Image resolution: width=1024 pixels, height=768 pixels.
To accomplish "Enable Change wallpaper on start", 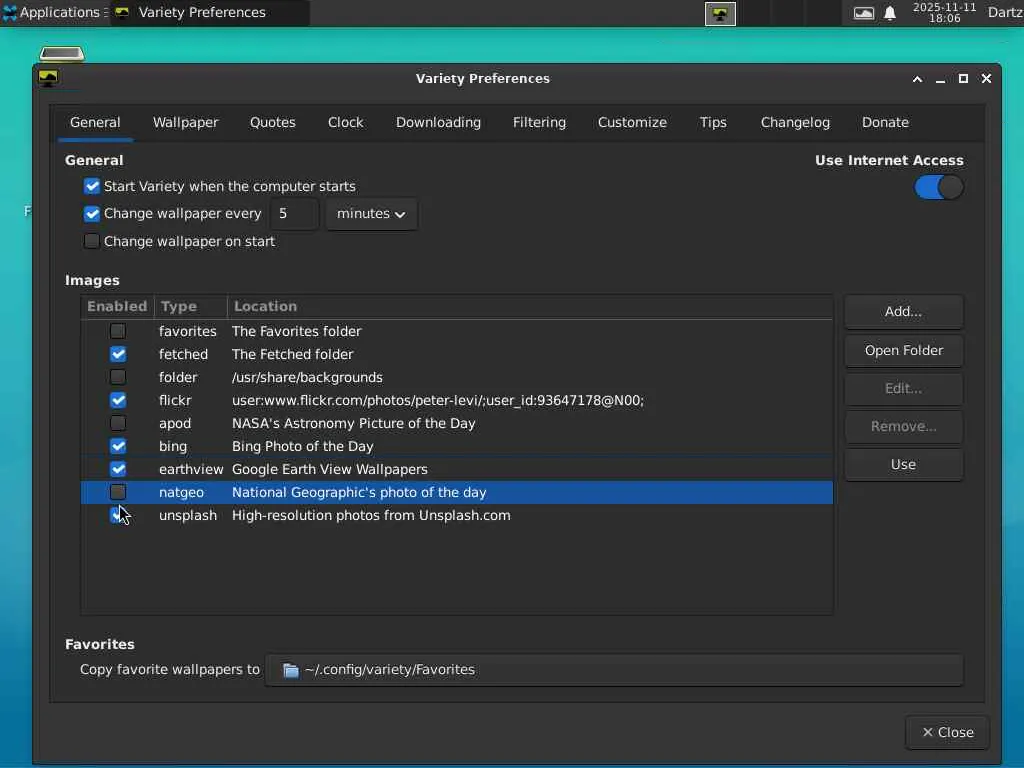I will [93, 241].
